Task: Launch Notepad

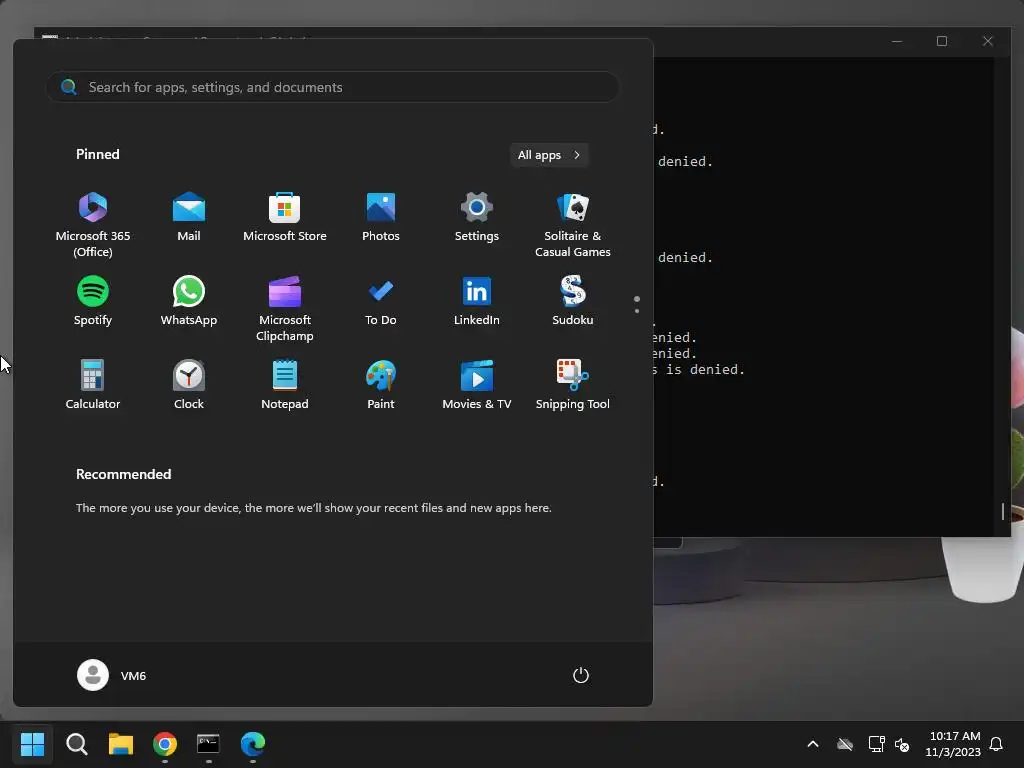Action: 285,385
